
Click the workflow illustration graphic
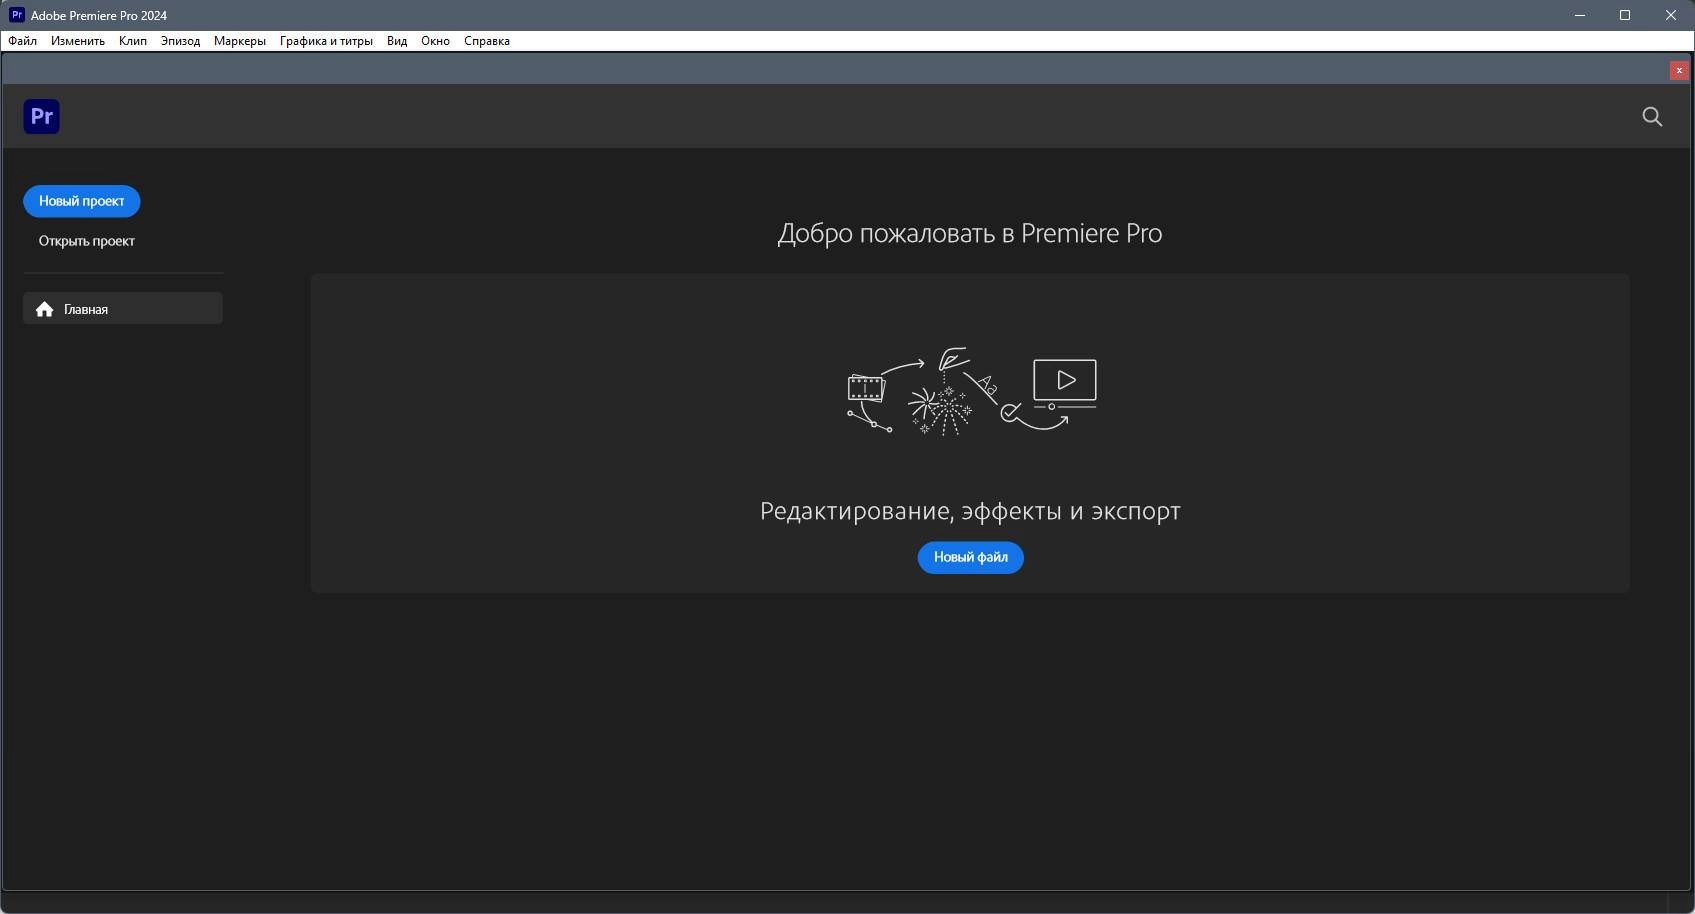pyautogui.click(x=972, y=391)
